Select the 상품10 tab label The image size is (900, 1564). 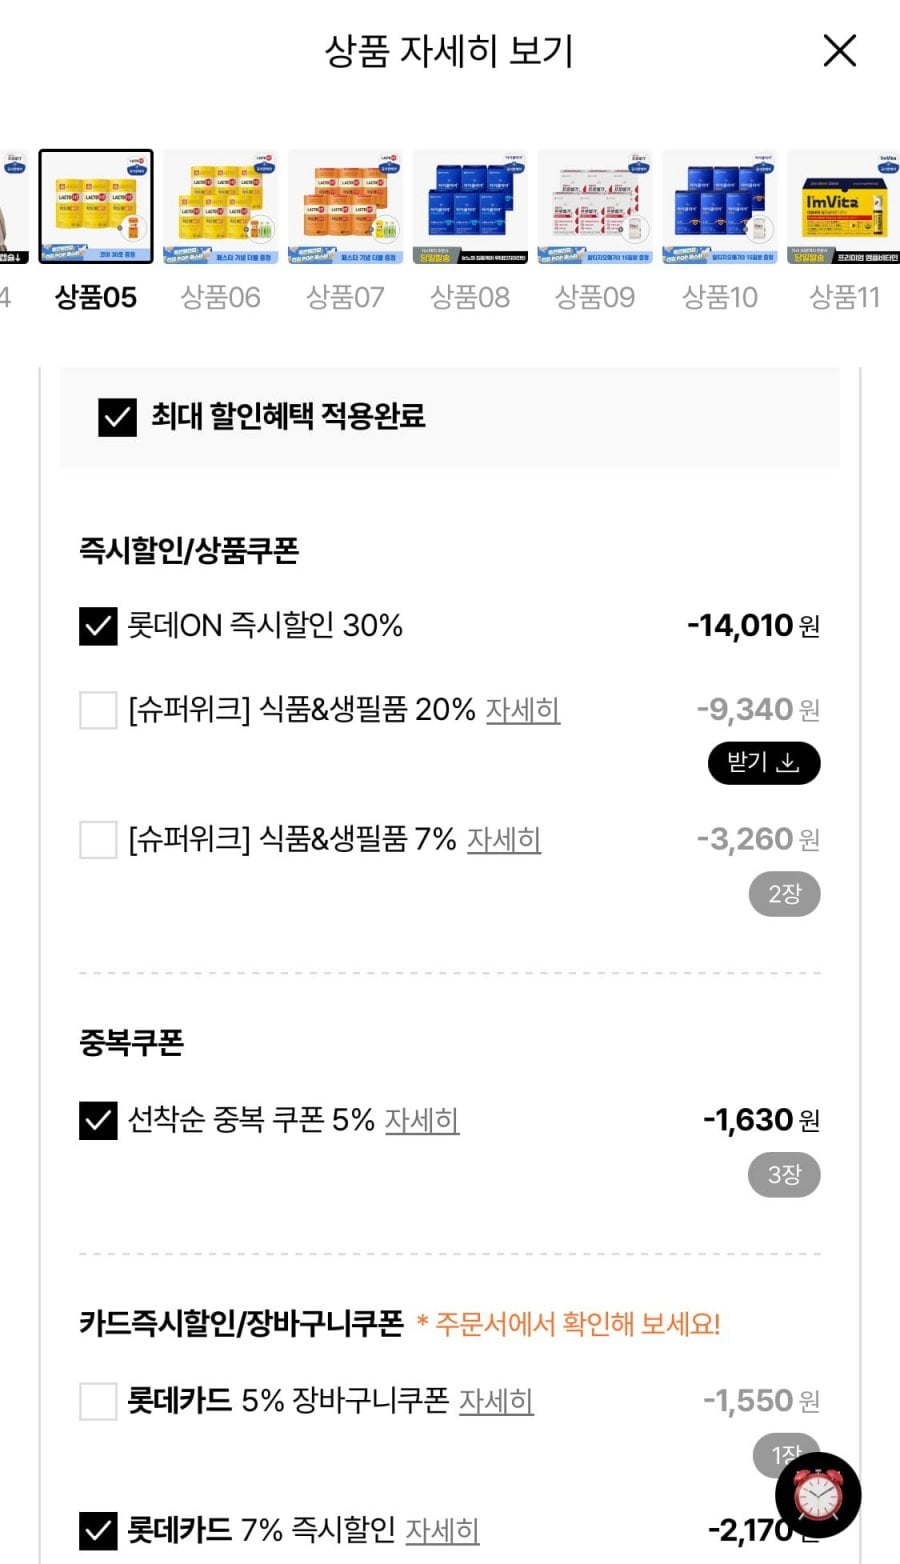point(720,297)
